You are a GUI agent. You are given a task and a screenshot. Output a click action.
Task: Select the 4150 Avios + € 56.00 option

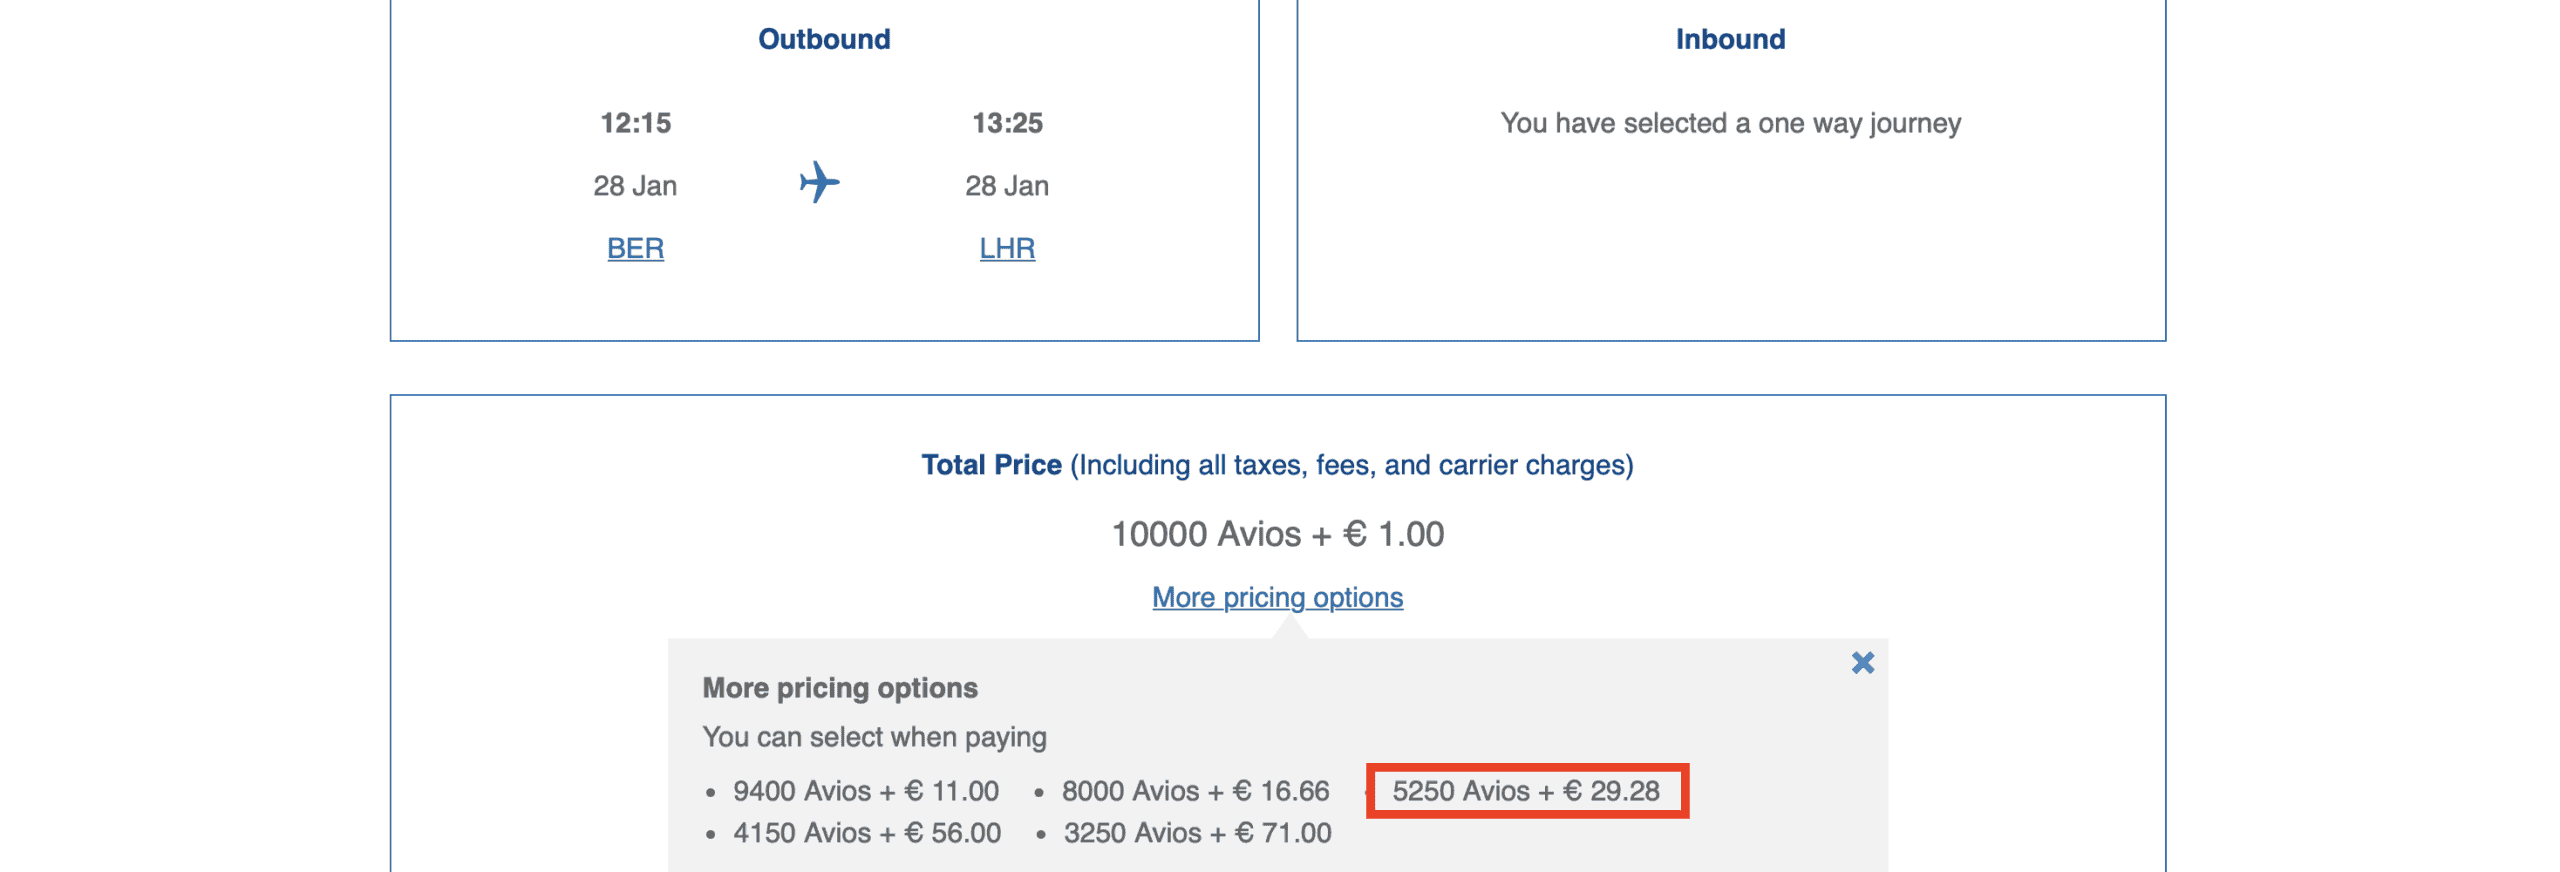point(866,833)
